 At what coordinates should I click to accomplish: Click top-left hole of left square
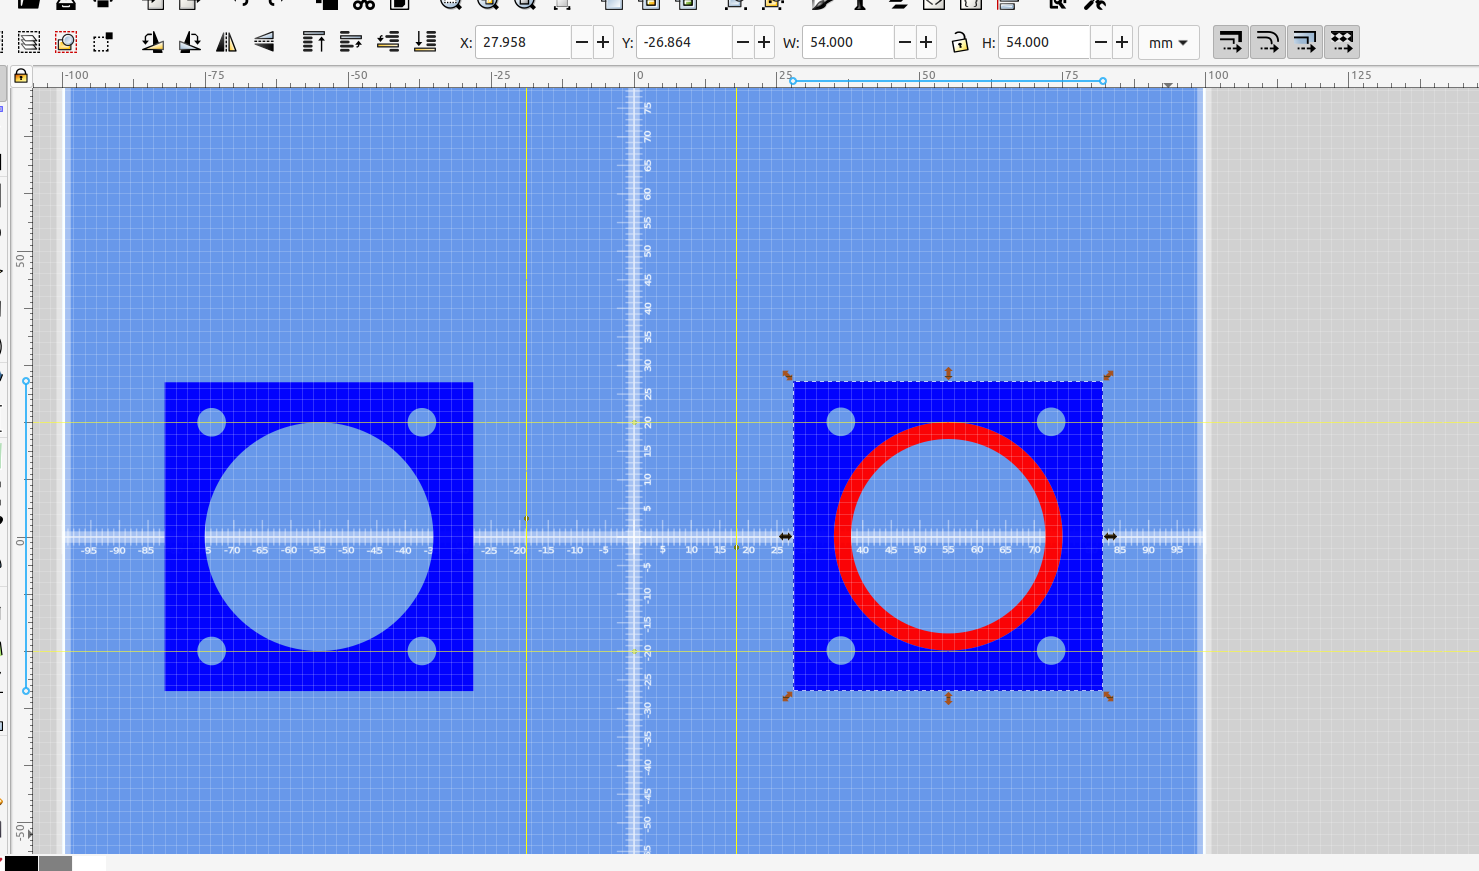(211, 422)
